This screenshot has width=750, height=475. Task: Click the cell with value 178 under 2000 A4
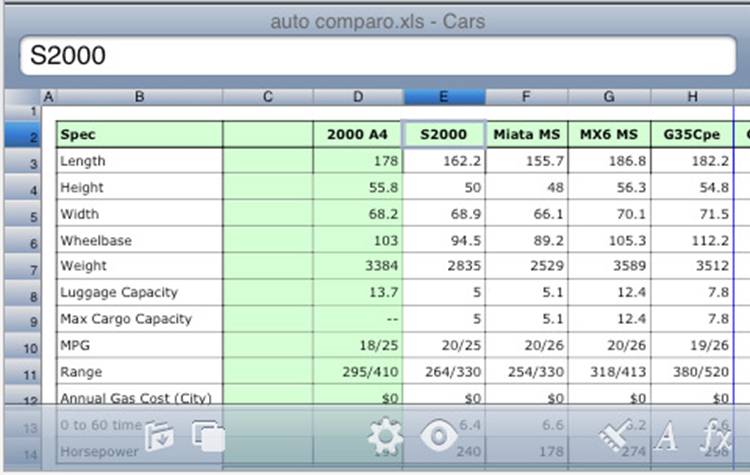click(358, 161)
